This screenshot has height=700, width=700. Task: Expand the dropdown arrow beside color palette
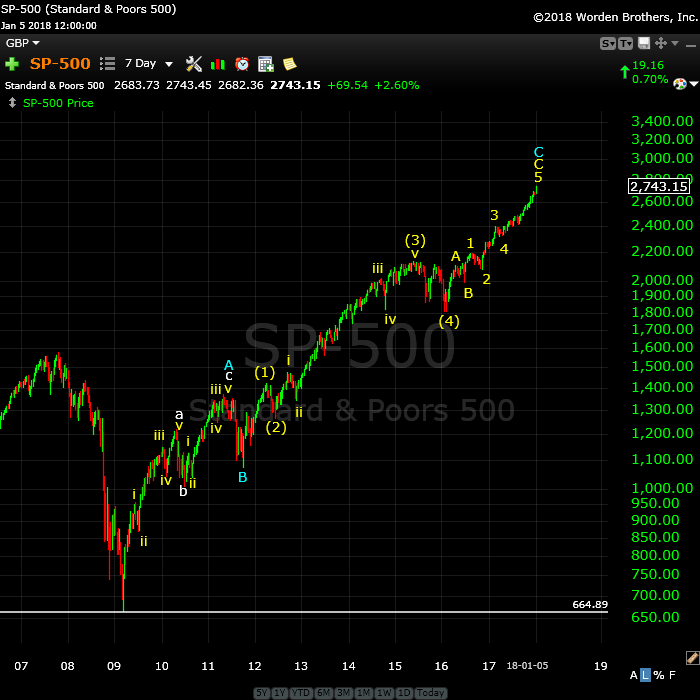pyautogui.click(x=693, y=84)
